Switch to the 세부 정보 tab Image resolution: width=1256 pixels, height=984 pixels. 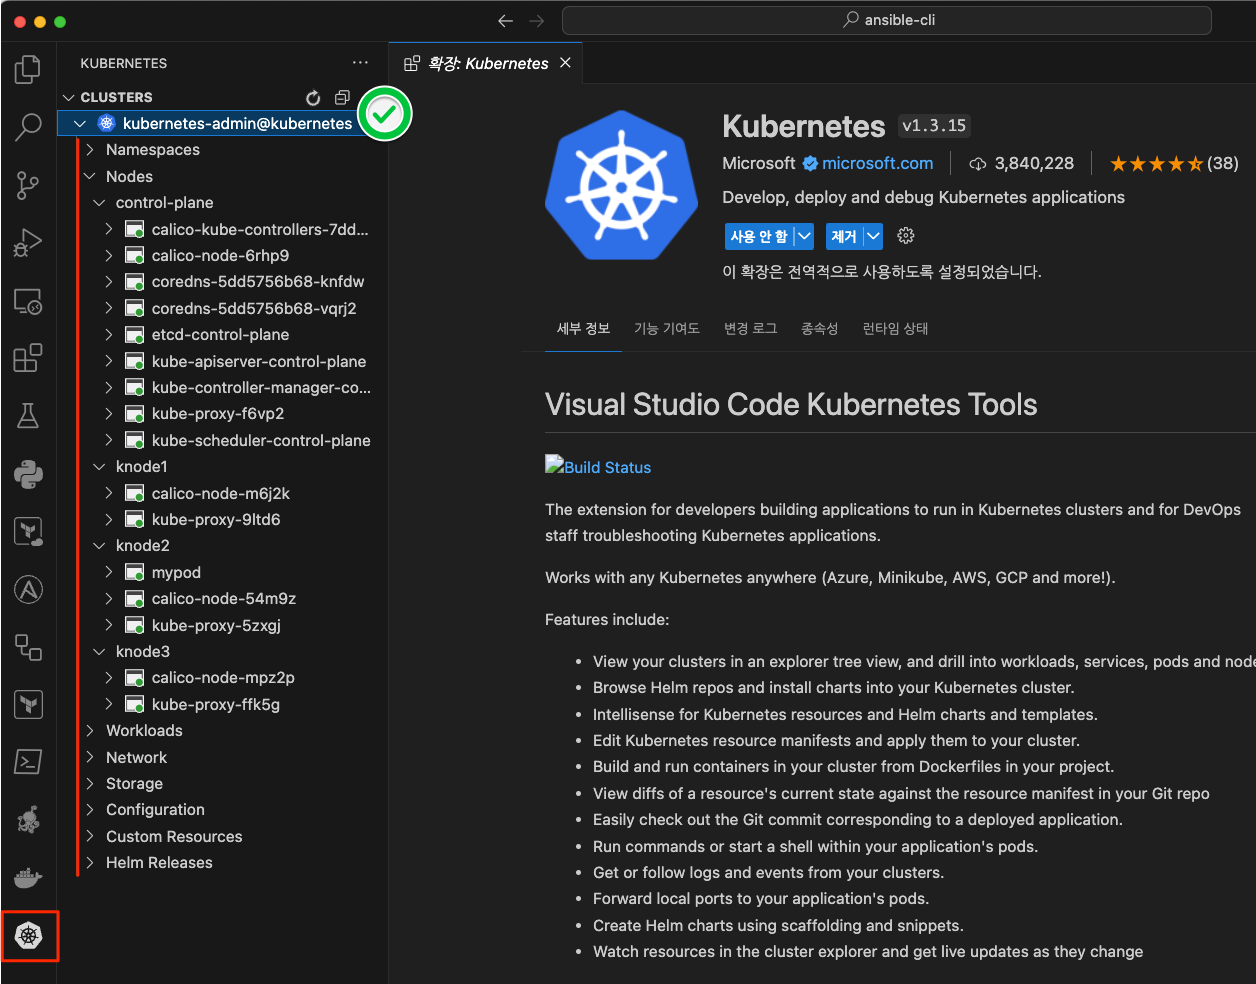pos(583,328)
